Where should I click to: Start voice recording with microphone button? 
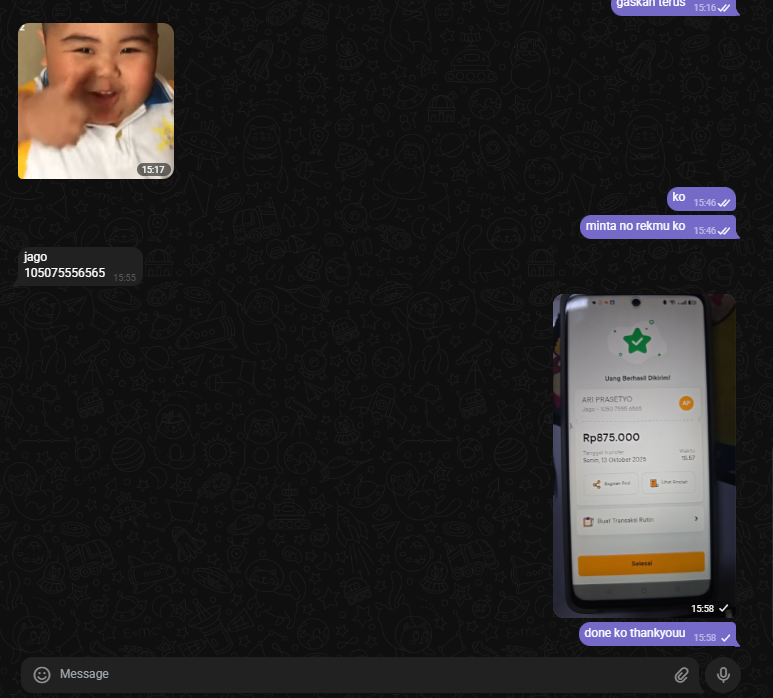(722, 675)
